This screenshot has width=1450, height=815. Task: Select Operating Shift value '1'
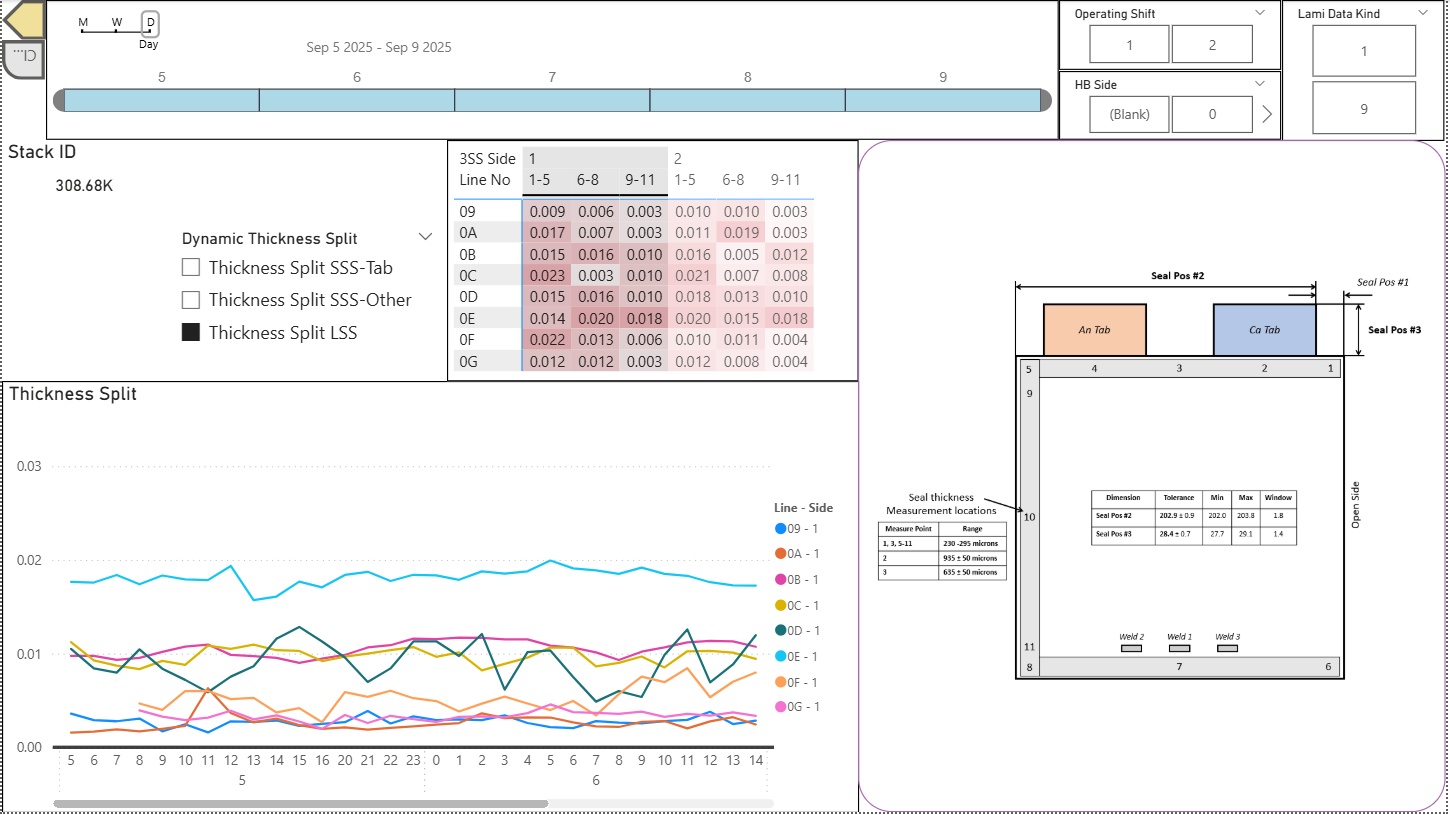point(1128,44)
